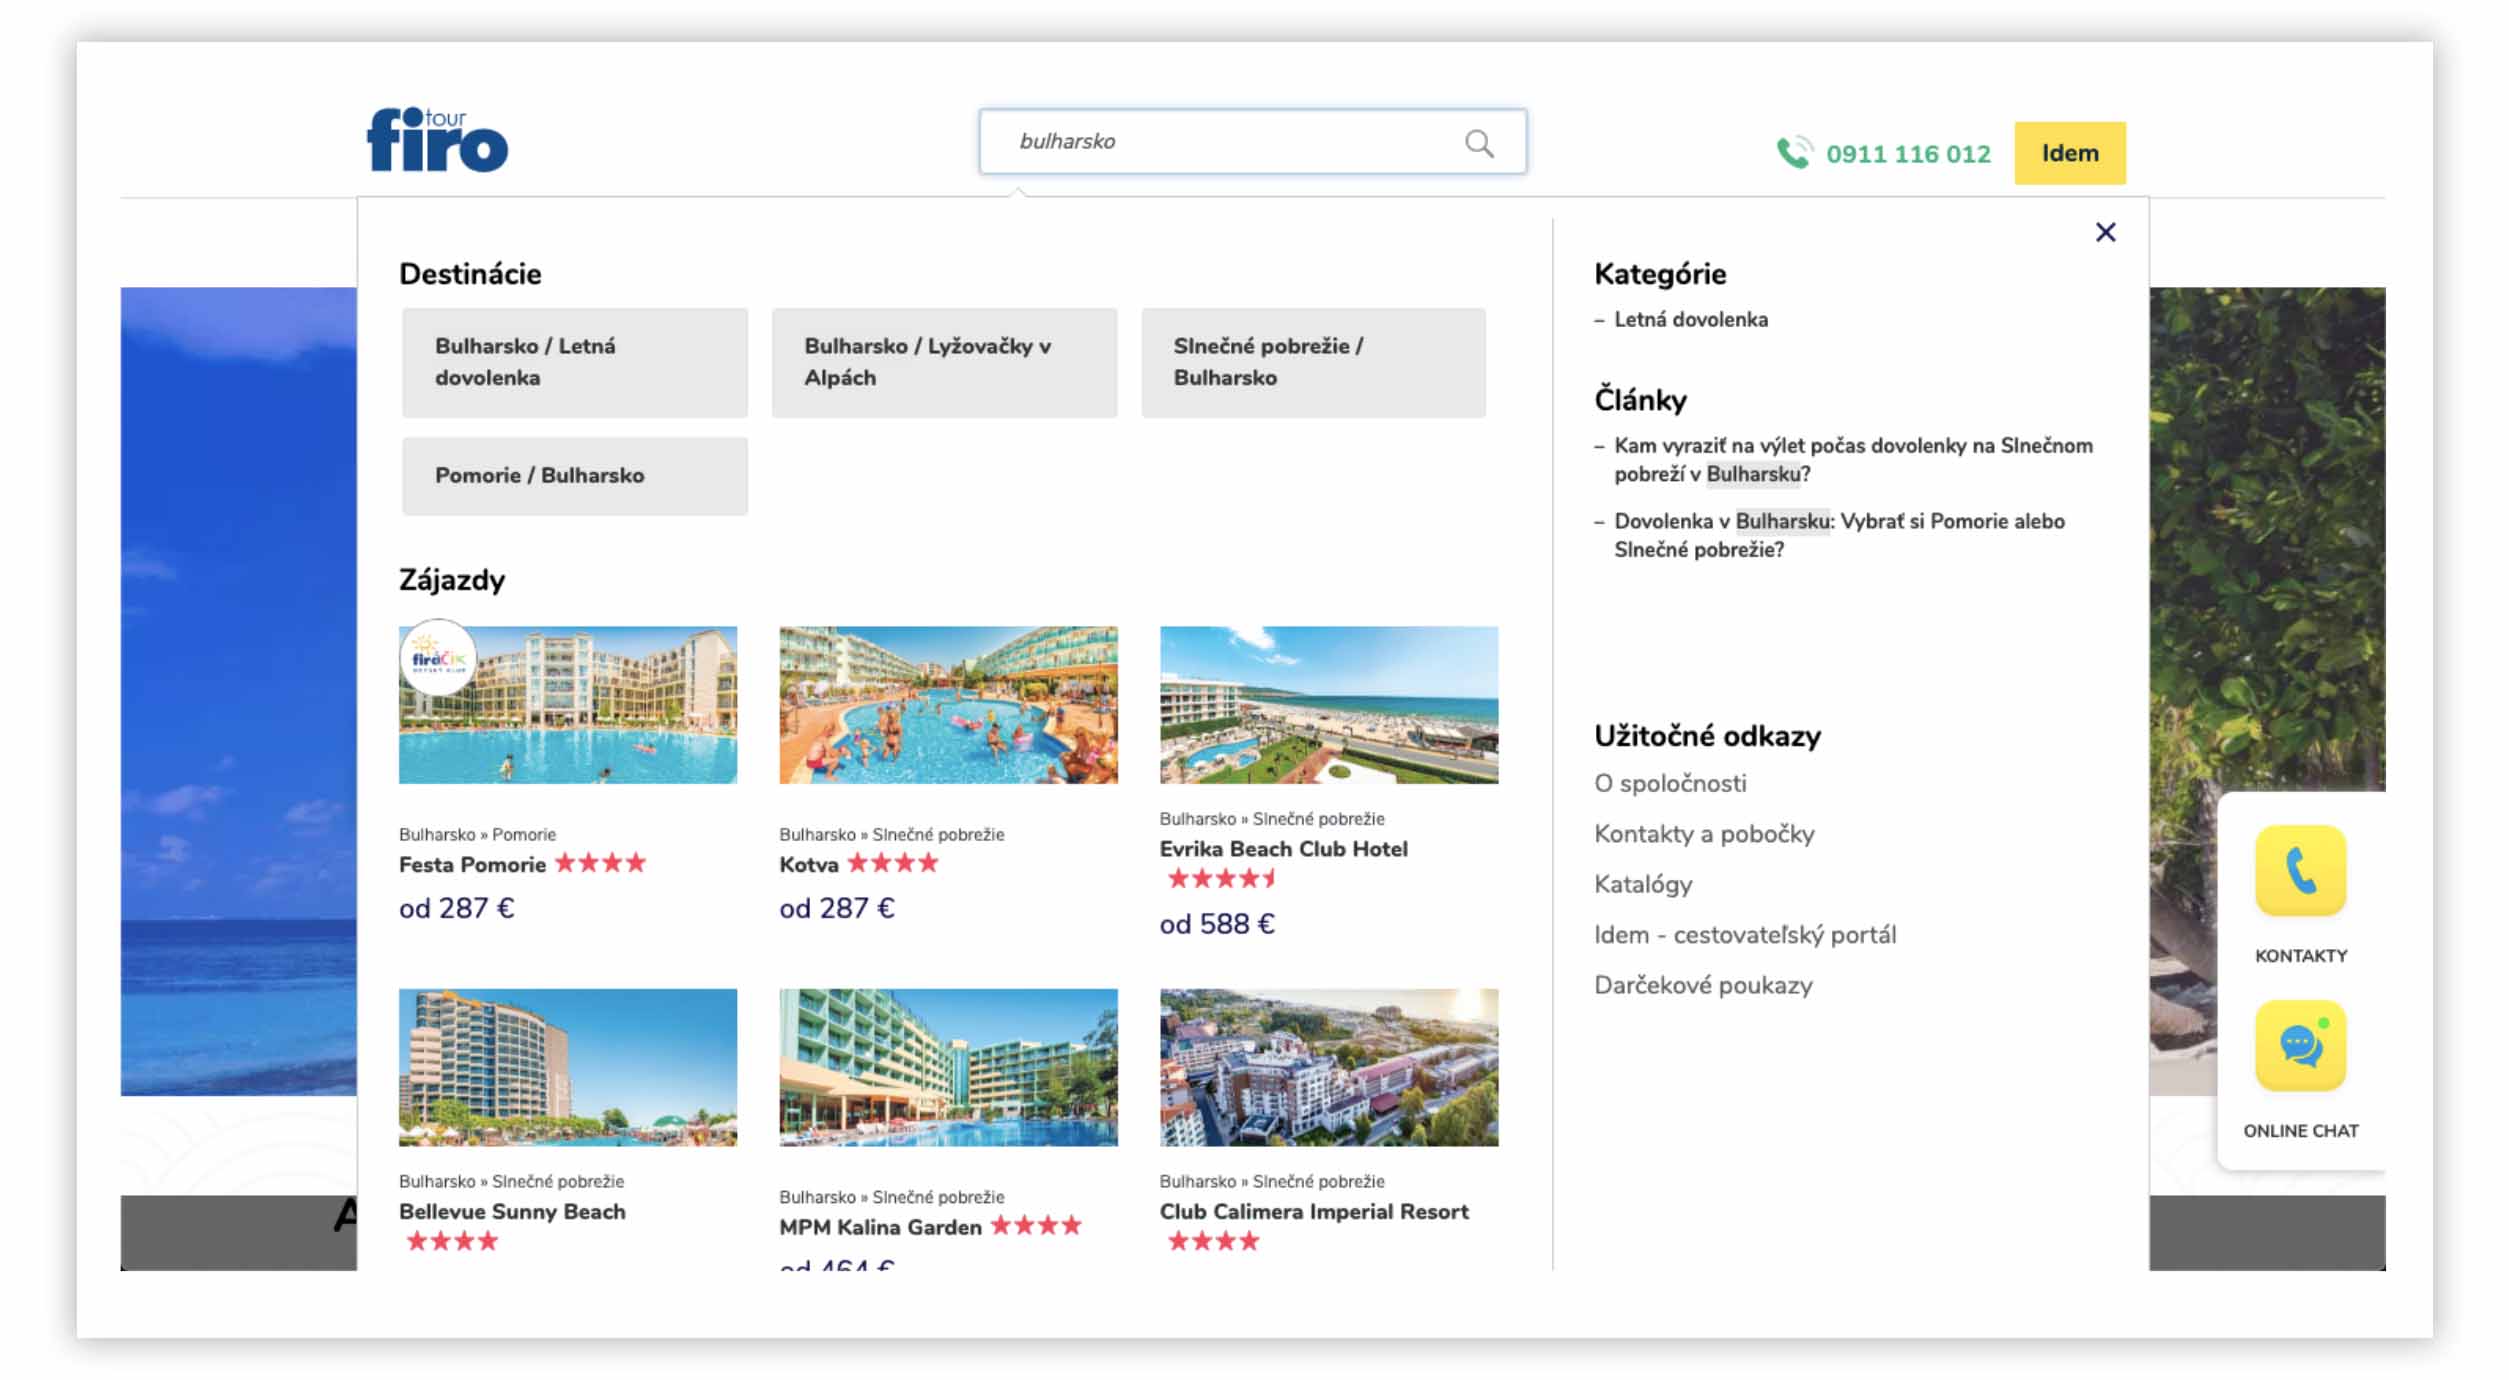Click the KONTAKTY label
The width and height of the screenshot is (2509, 1380).
[2300, 956]
